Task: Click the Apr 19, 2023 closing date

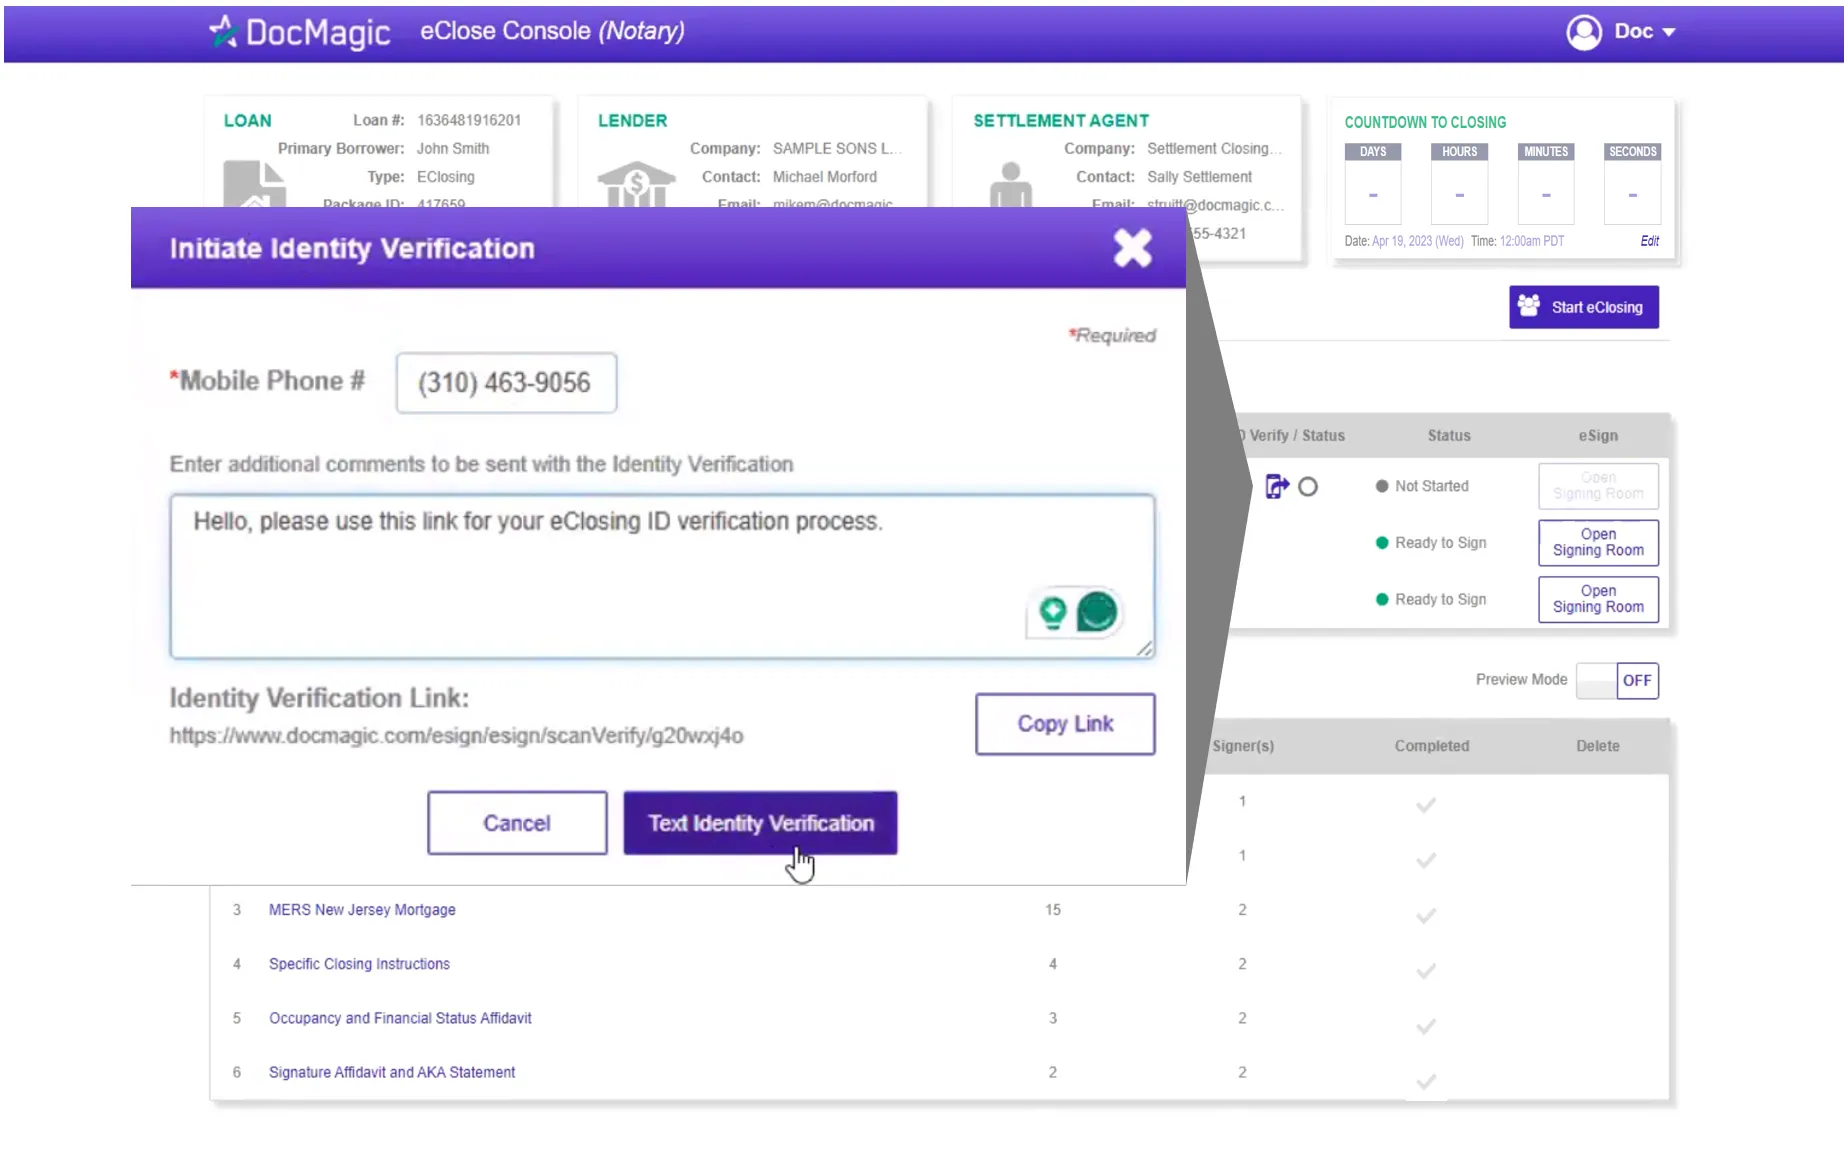Action: coord(1417,241)
